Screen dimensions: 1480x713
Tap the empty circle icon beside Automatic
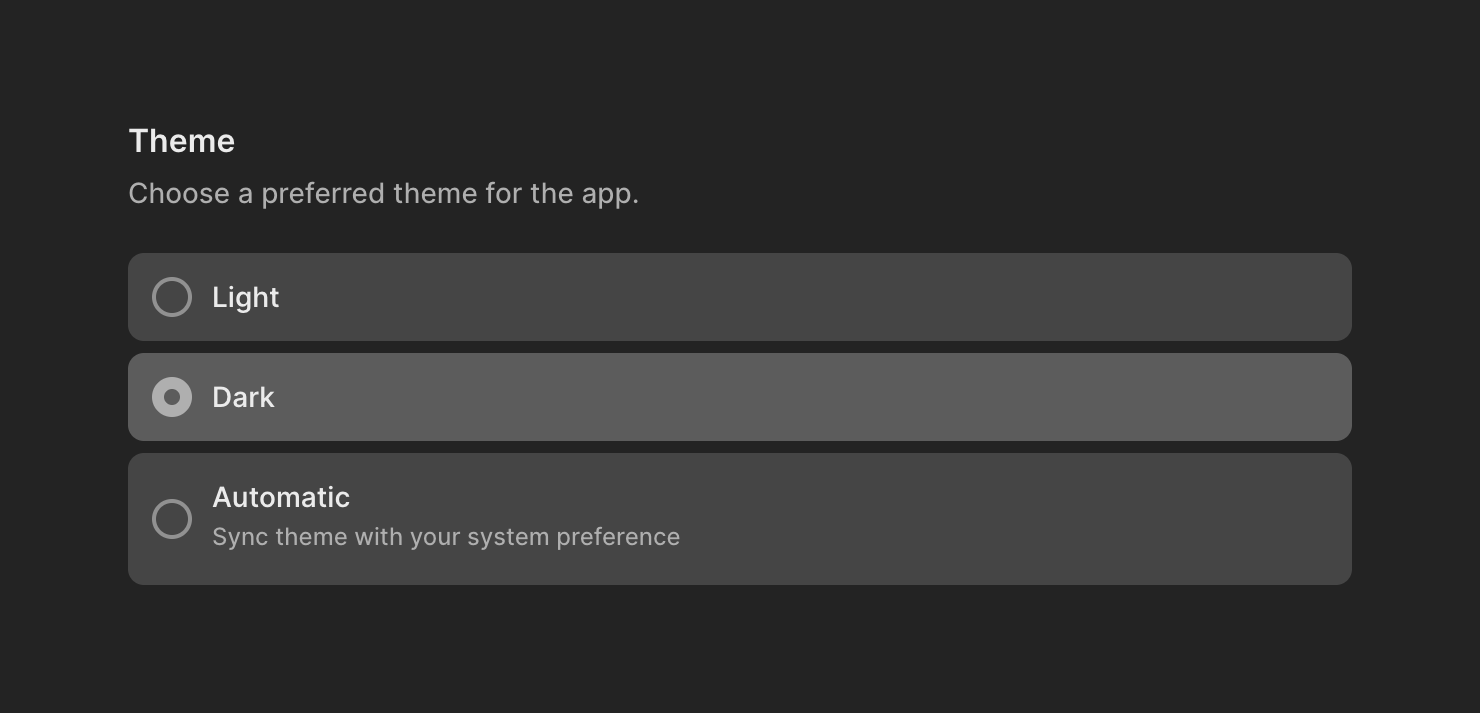172,519
